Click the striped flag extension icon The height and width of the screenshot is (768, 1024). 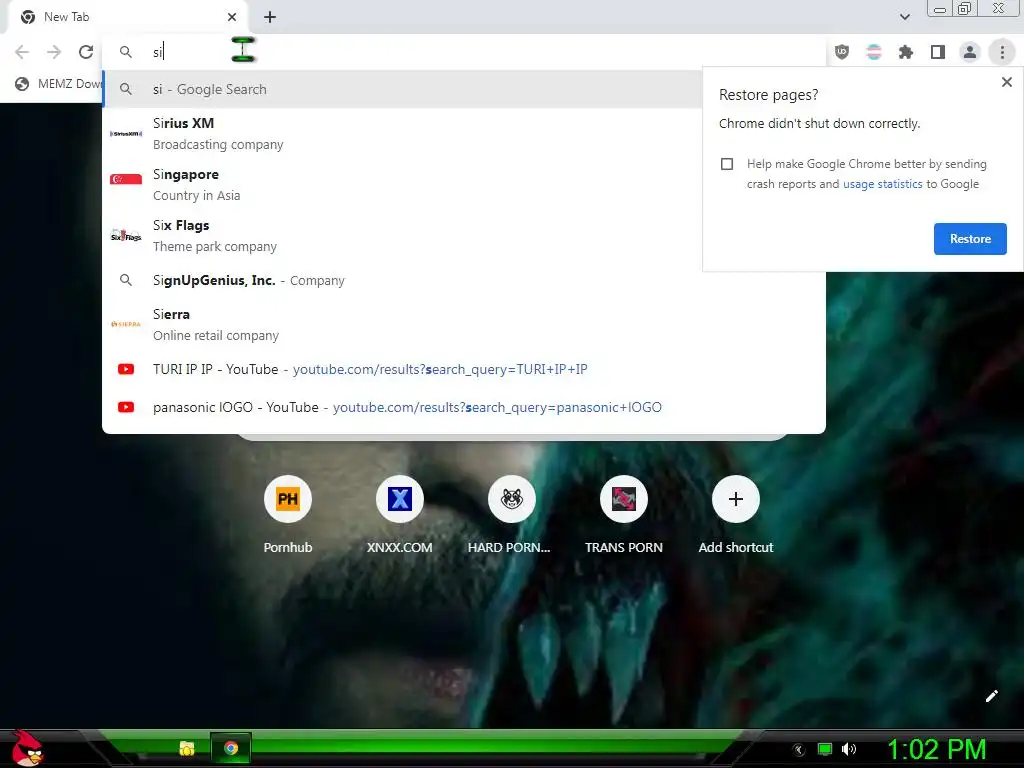pyautogui.click(x=874, y=52)
